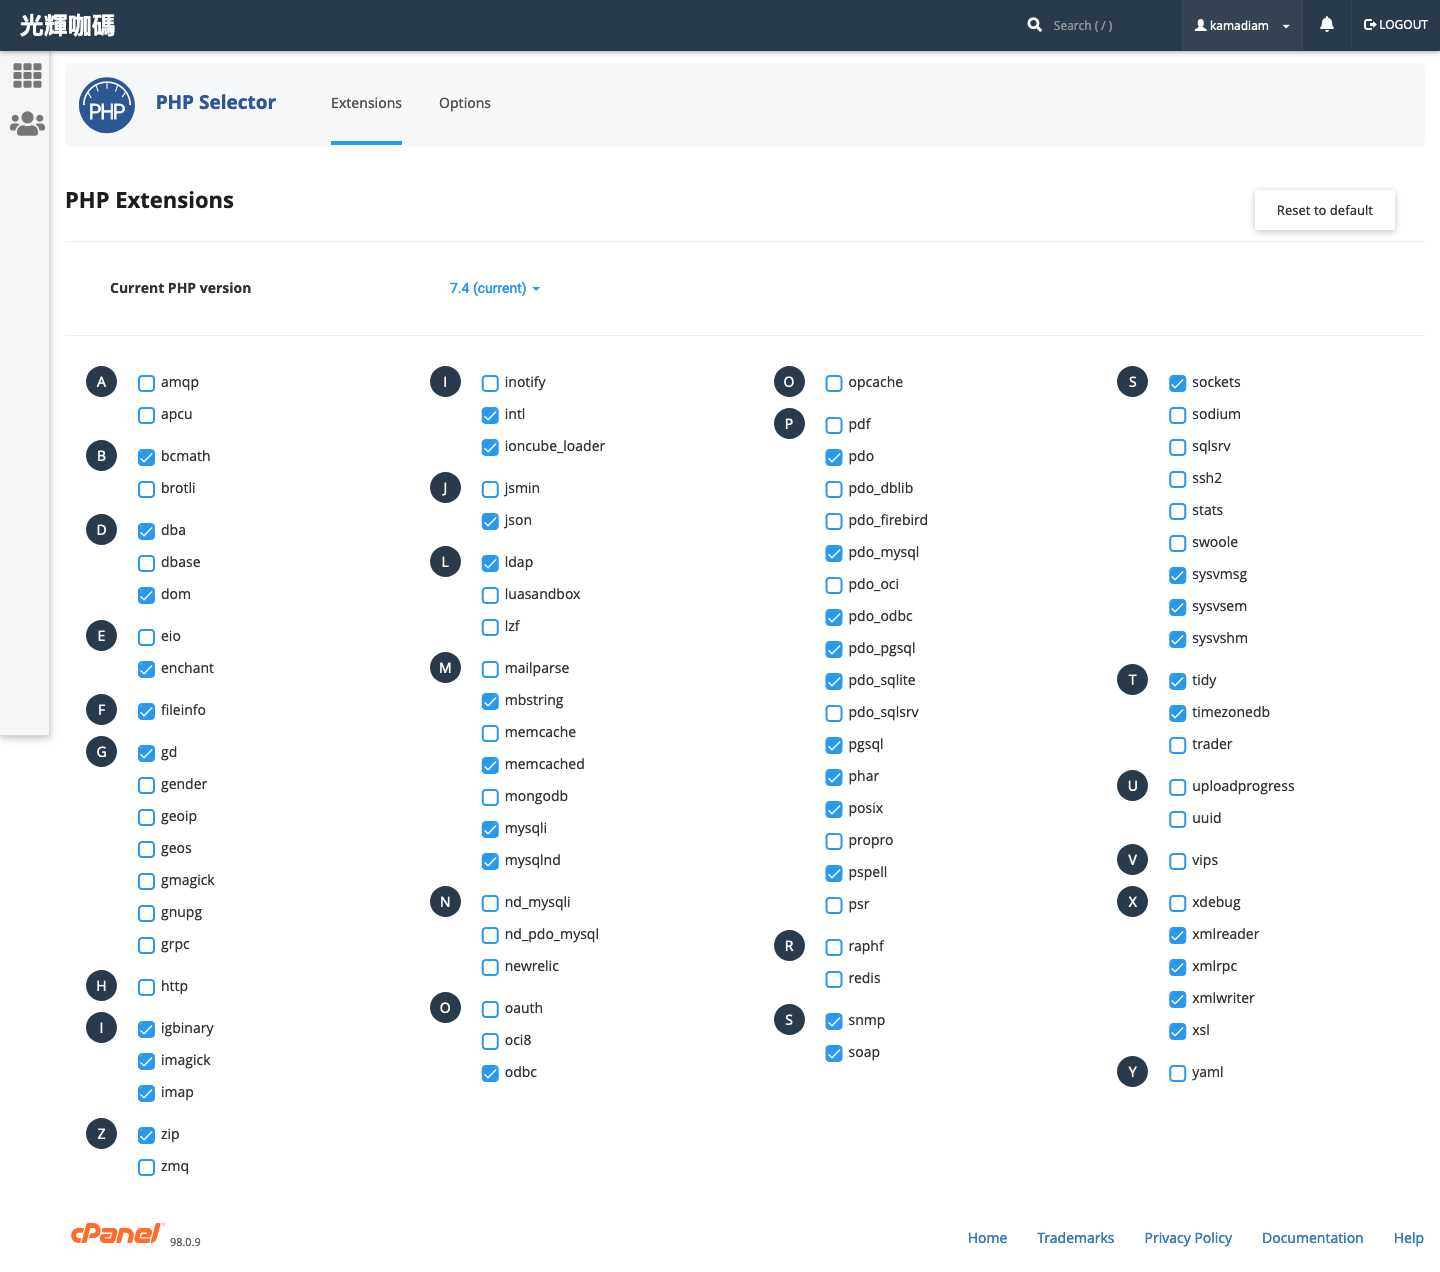
Task: Enable the redis extension checkbox
Action: [x=834, y=979]
